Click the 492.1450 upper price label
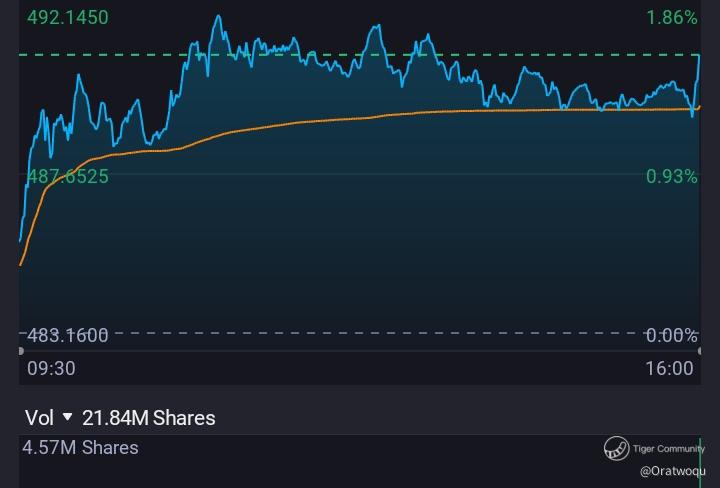 coord(68,17)
